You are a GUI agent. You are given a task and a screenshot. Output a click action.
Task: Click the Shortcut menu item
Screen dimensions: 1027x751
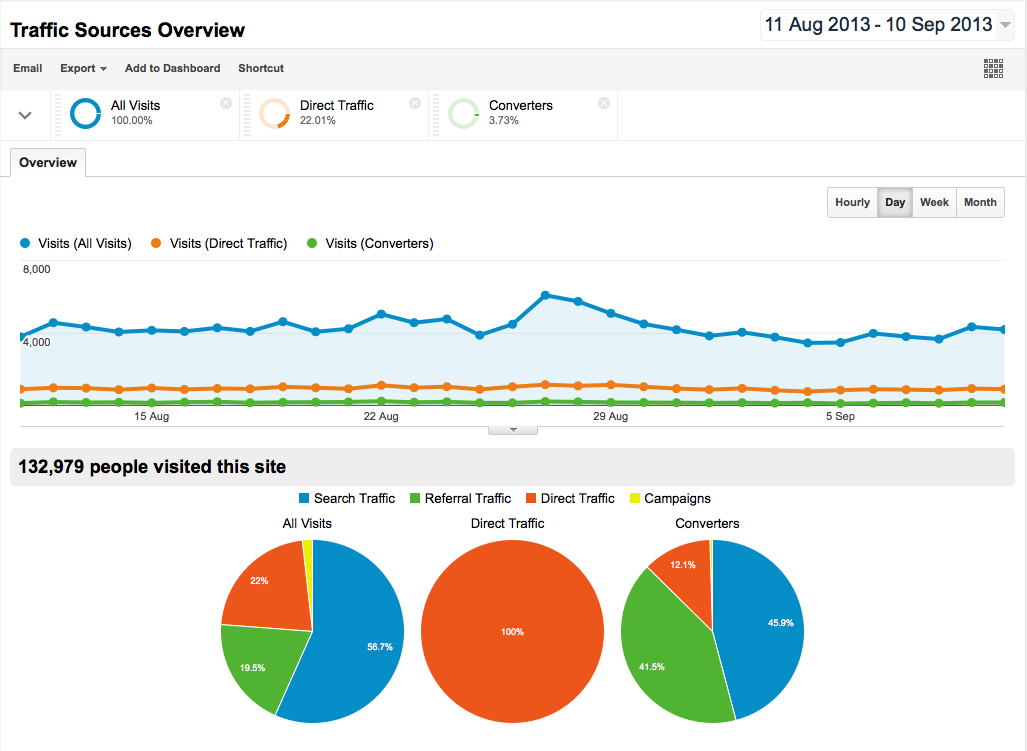(x=261, y=68)
